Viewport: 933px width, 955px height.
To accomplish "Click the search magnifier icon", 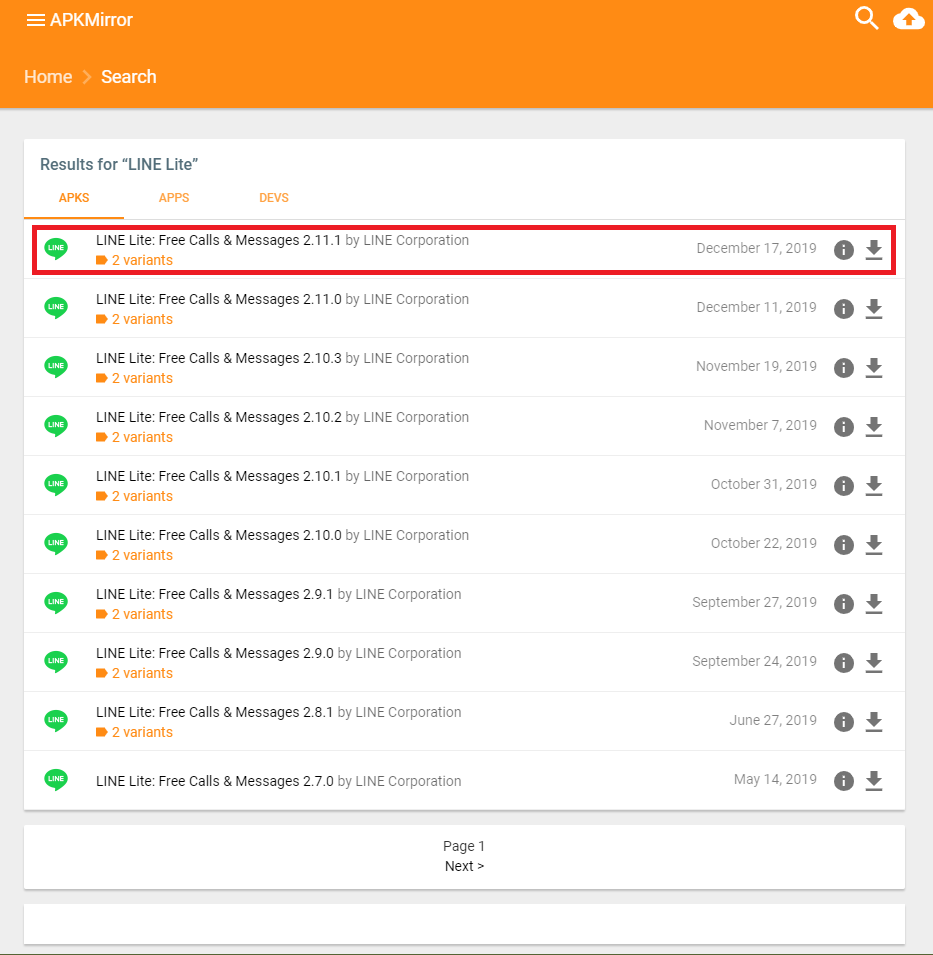I will [866, 18].
